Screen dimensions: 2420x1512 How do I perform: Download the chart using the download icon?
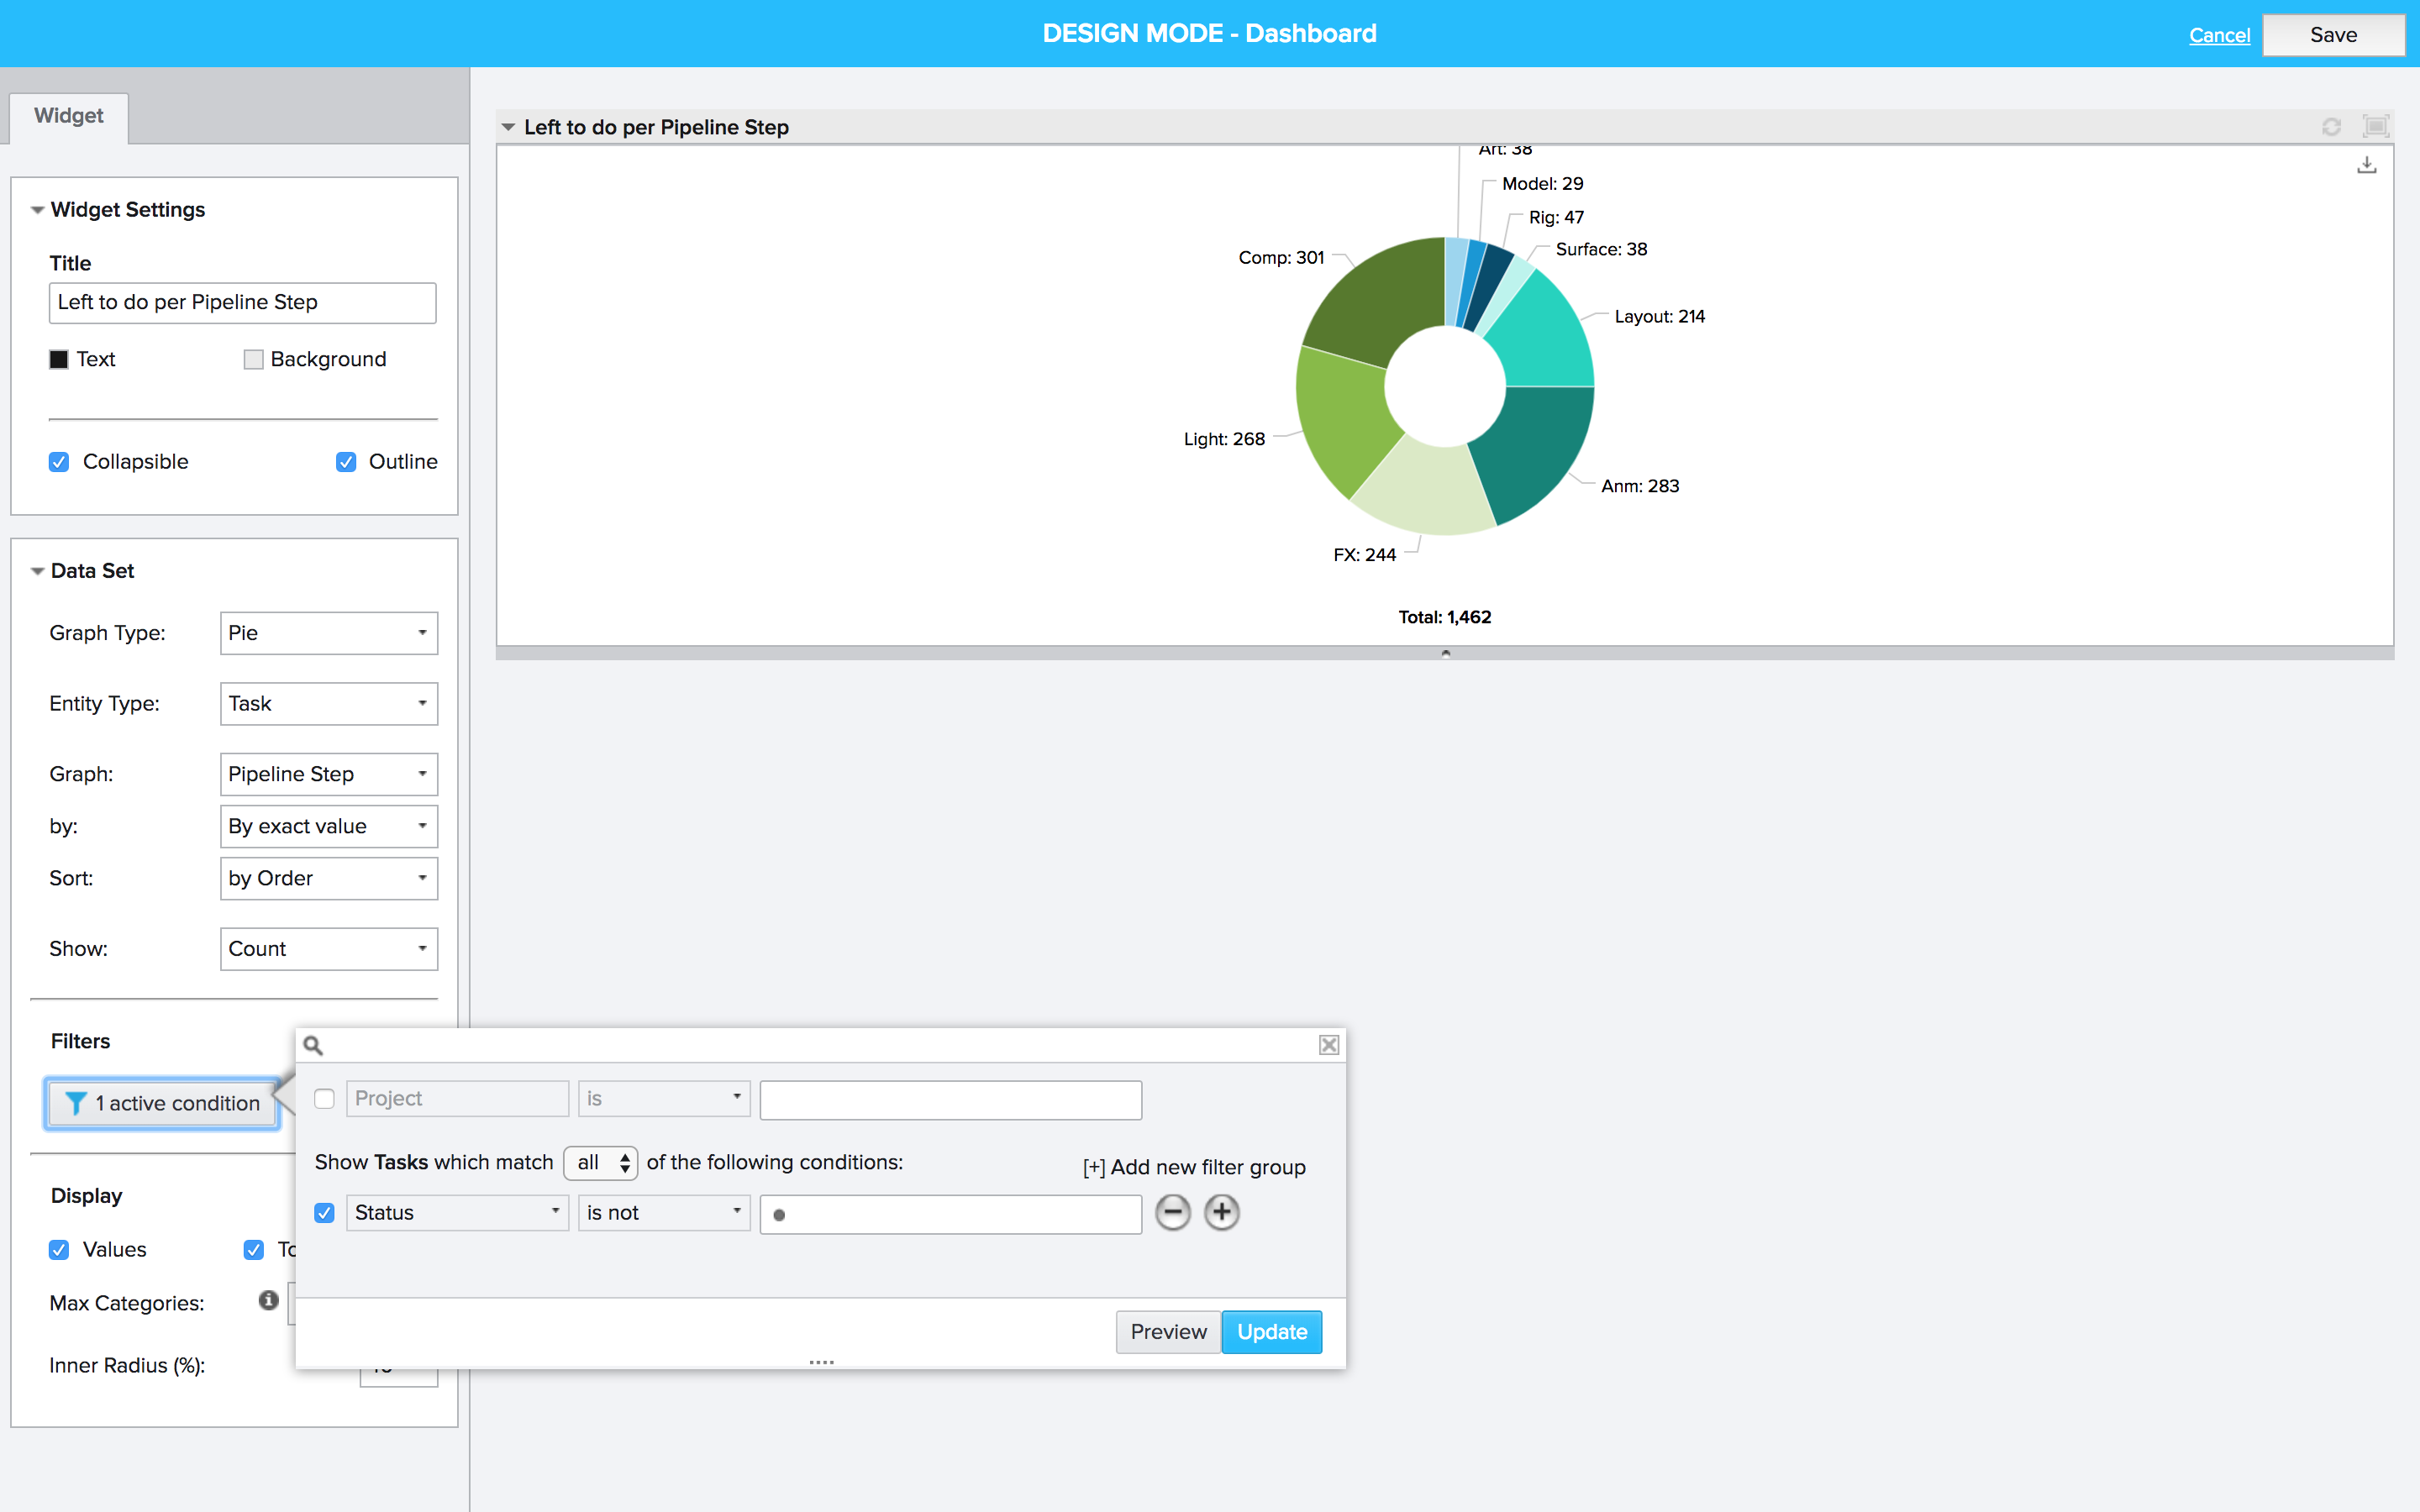pos(2367,164)
